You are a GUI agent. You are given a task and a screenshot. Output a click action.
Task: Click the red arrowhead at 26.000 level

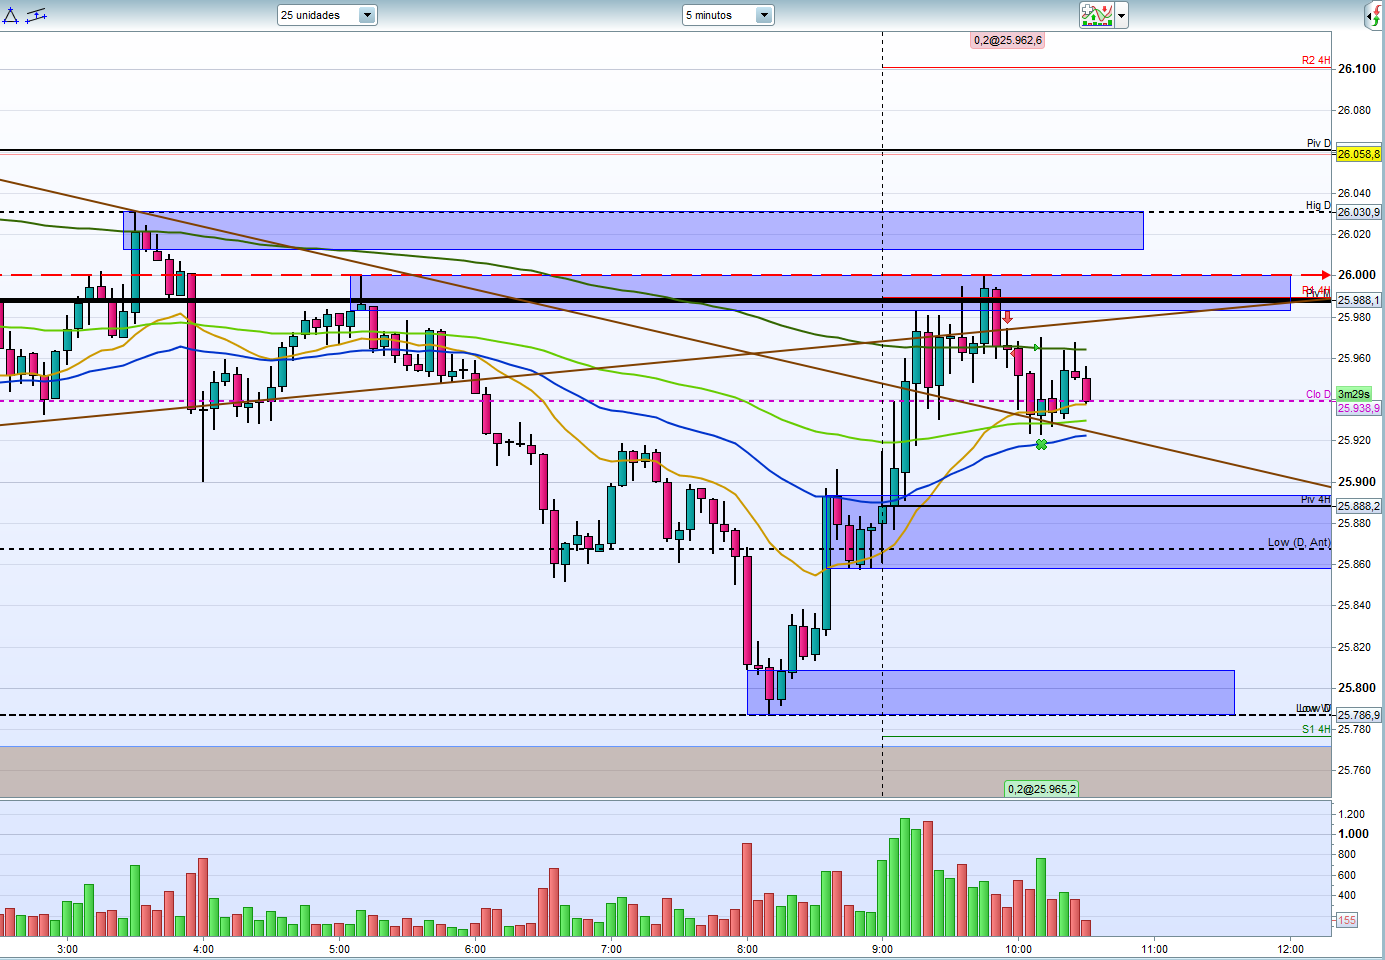point(1326,275)
